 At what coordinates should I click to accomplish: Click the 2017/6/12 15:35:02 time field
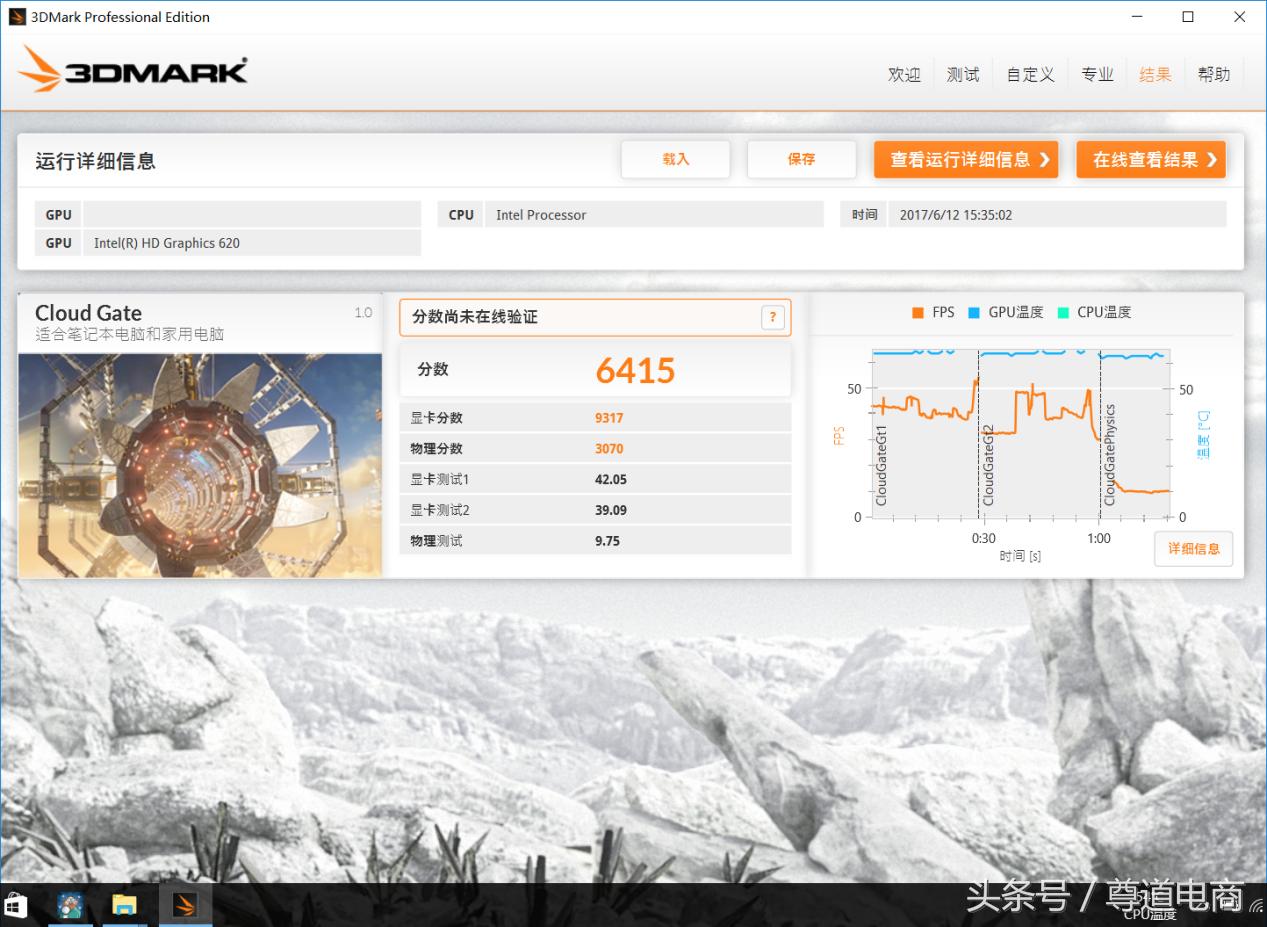coord(1057,215)
